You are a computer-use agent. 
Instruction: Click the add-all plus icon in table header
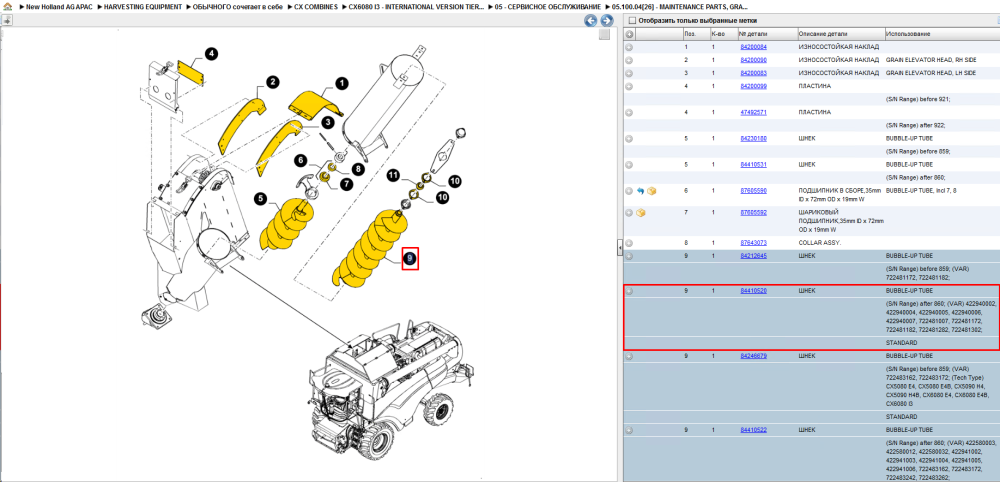pos(629,34)
